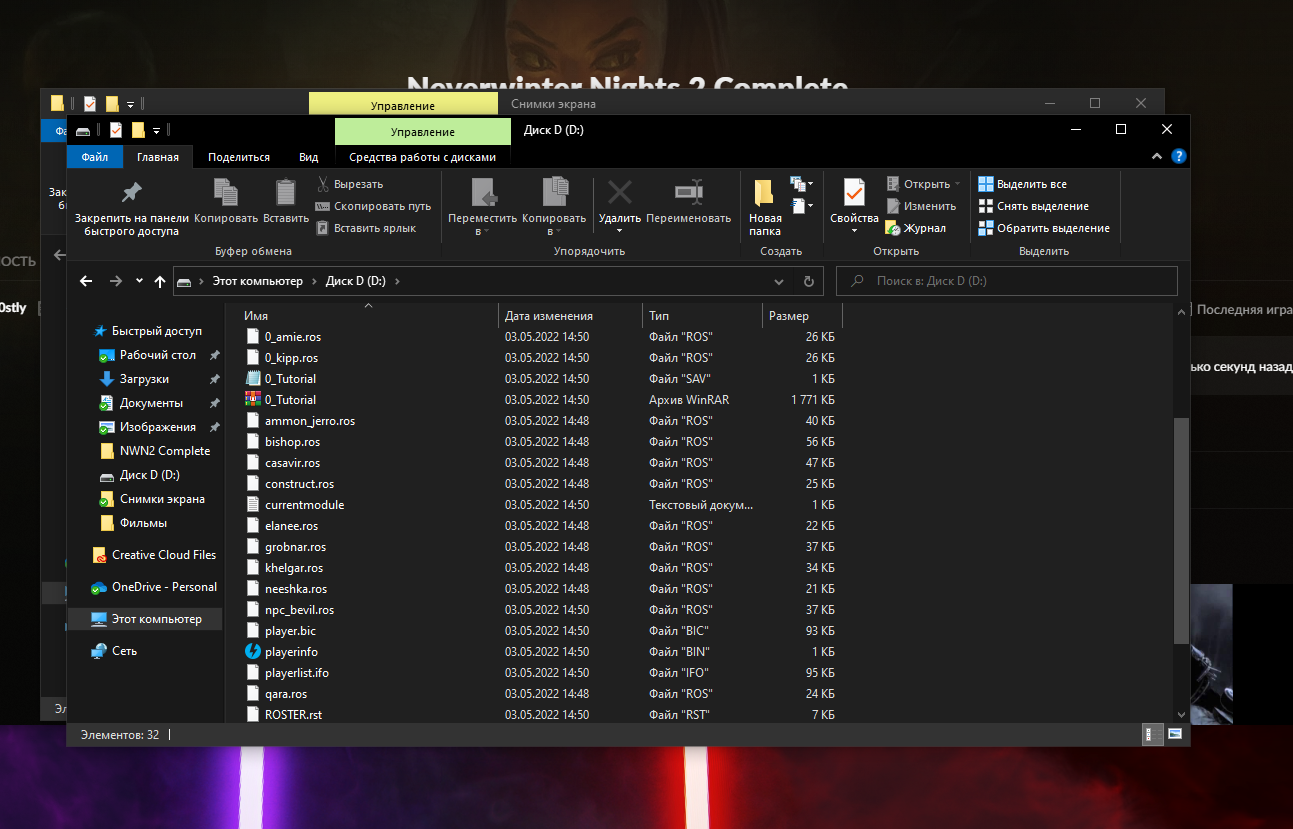Click the Переименовать icon

(x=688, y=192)
